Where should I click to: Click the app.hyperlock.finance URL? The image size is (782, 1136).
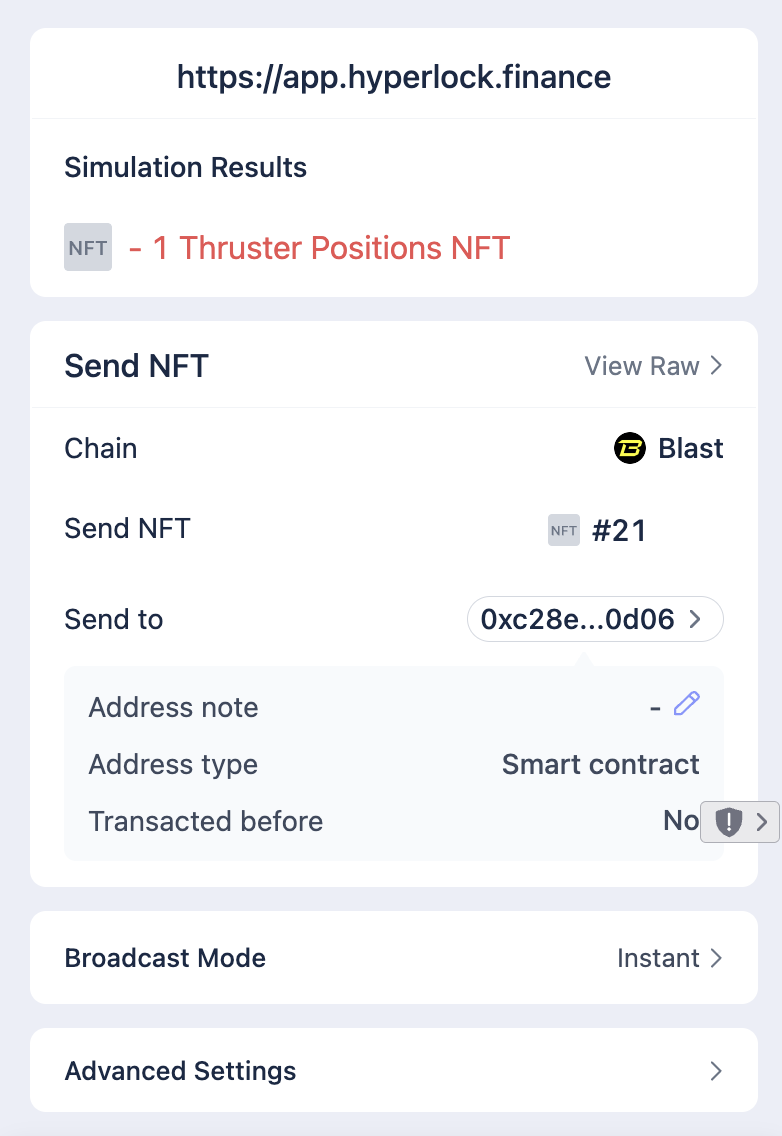click(393, 77)
